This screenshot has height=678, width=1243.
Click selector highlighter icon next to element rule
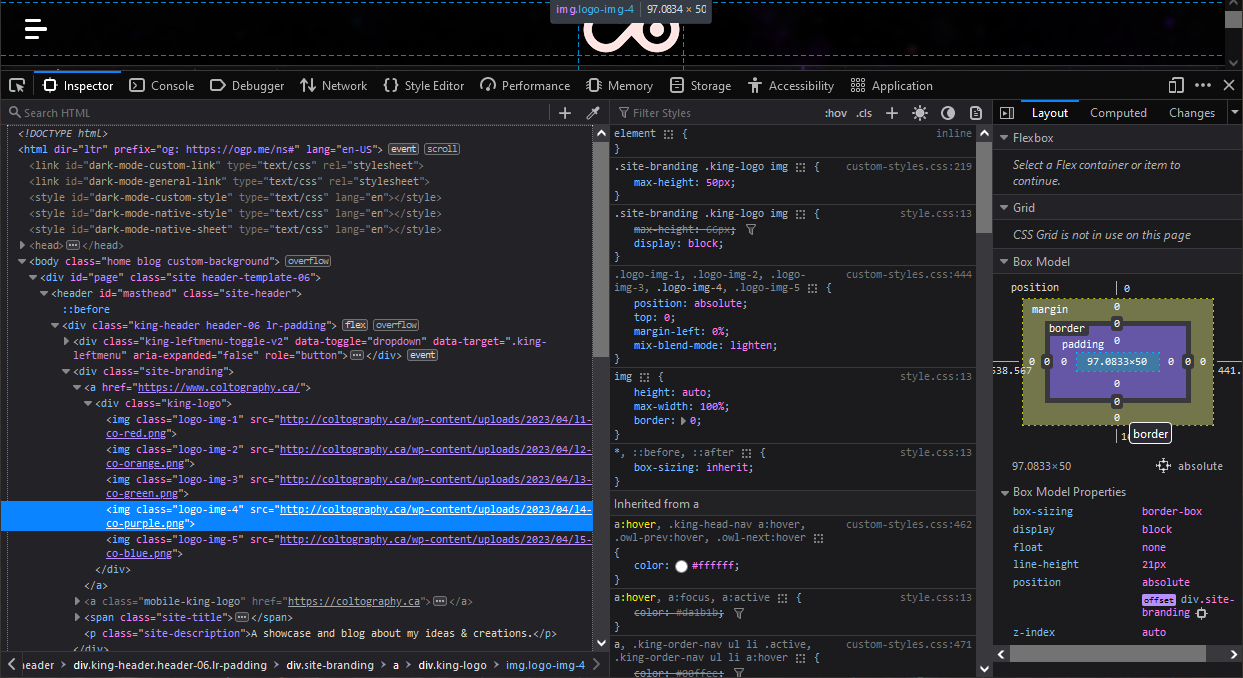pos(669,134)
